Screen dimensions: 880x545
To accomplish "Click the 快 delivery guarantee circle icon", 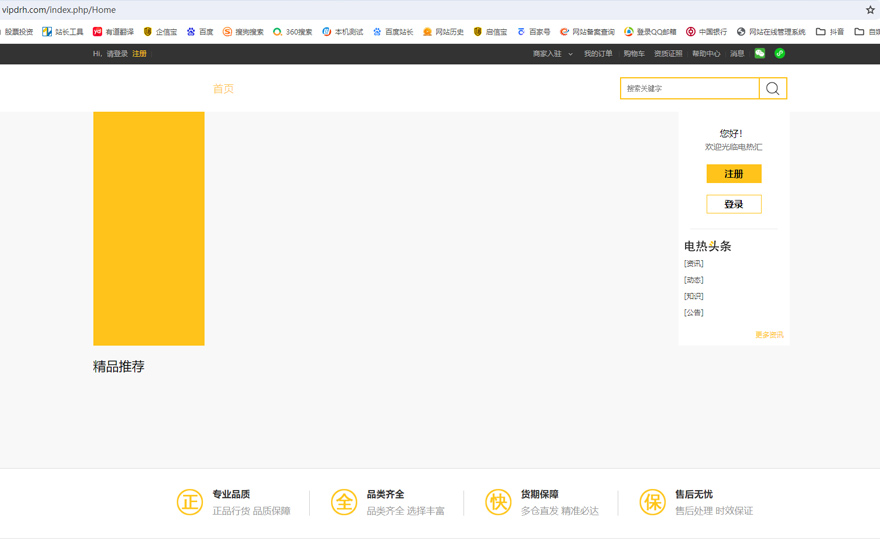I will [x=498, y=502].
